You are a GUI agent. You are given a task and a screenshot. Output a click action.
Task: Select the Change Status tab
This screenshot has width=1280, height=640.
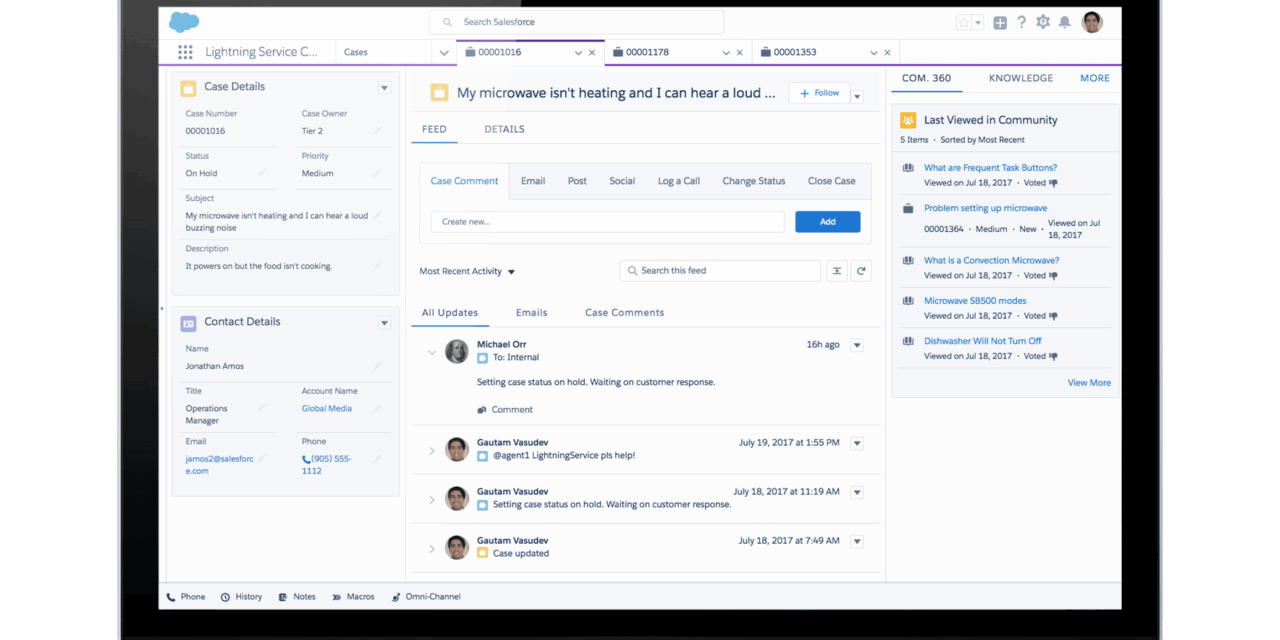[754, 181]
